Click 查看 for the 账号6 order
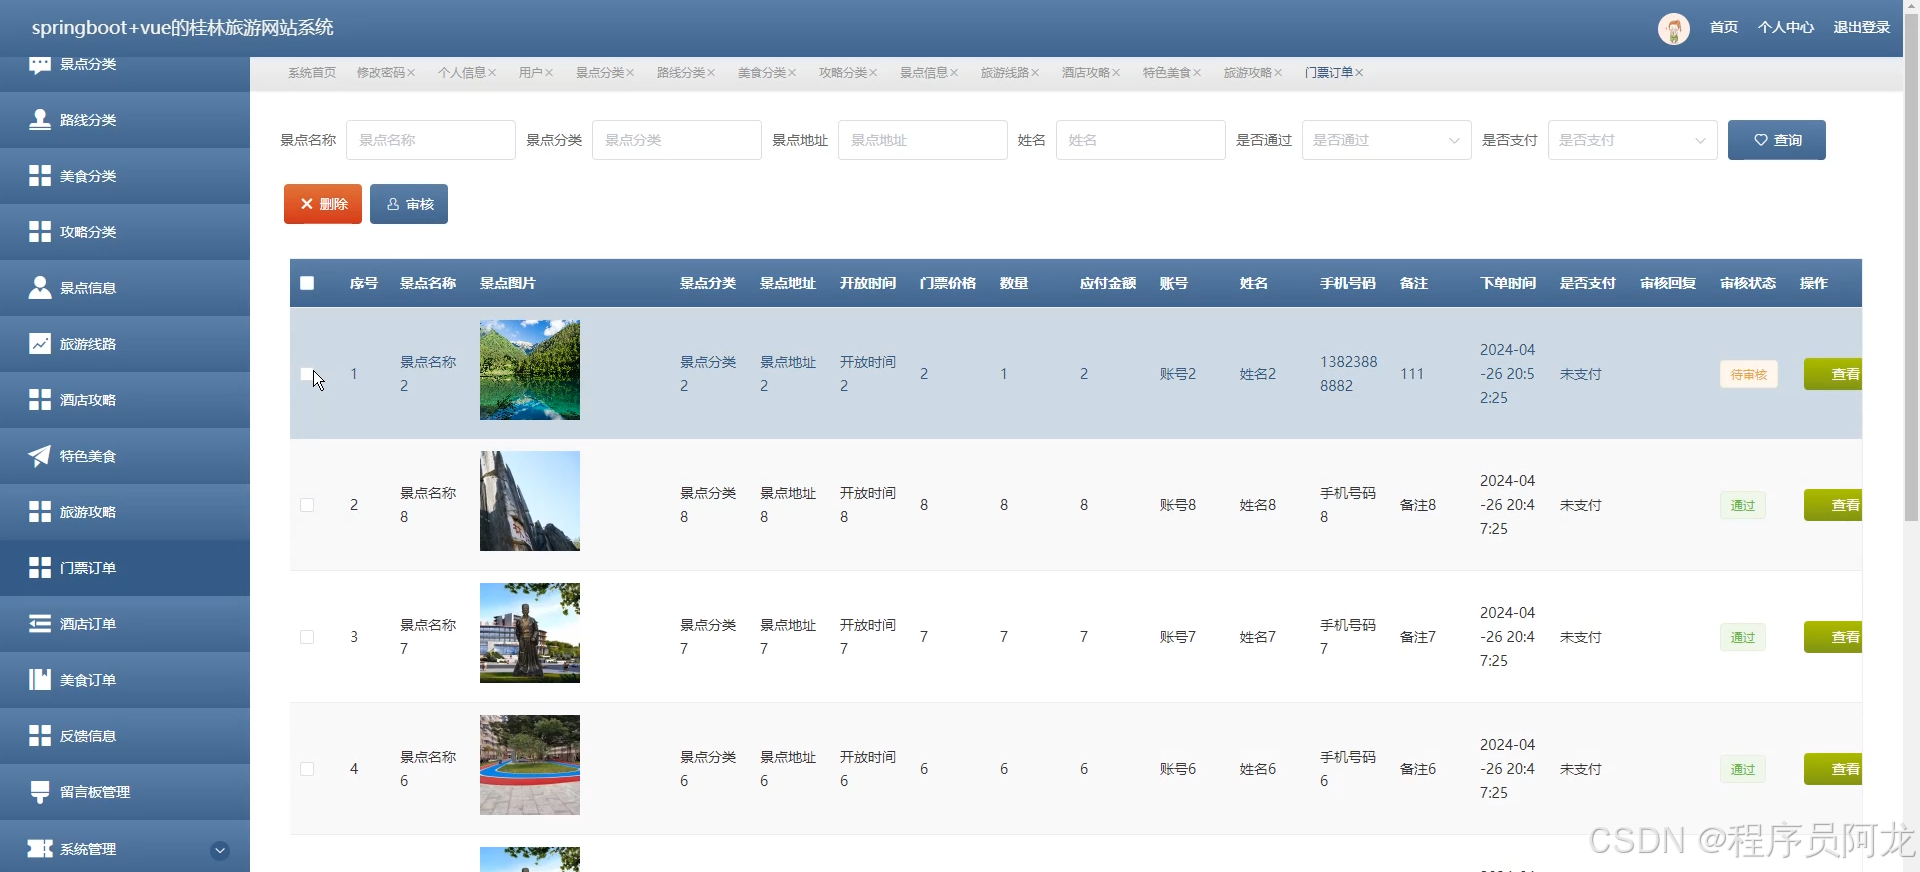This screenshot has height=872, width=1920. [x=1834, y=769]
